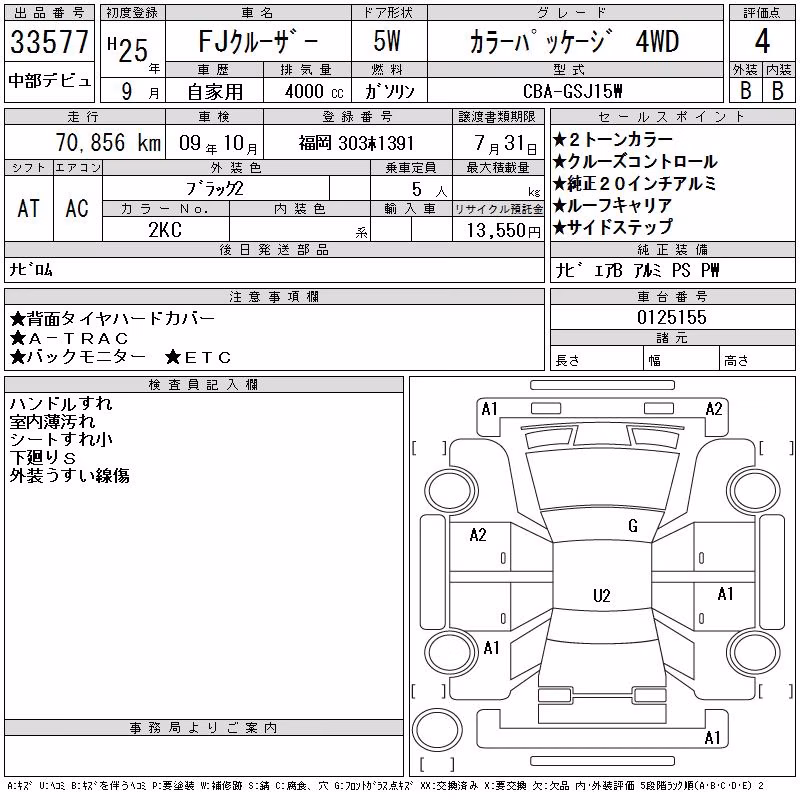Select grade カラーパッケージ 4WD
Viewport: 800px width, 800px height.
574,42
